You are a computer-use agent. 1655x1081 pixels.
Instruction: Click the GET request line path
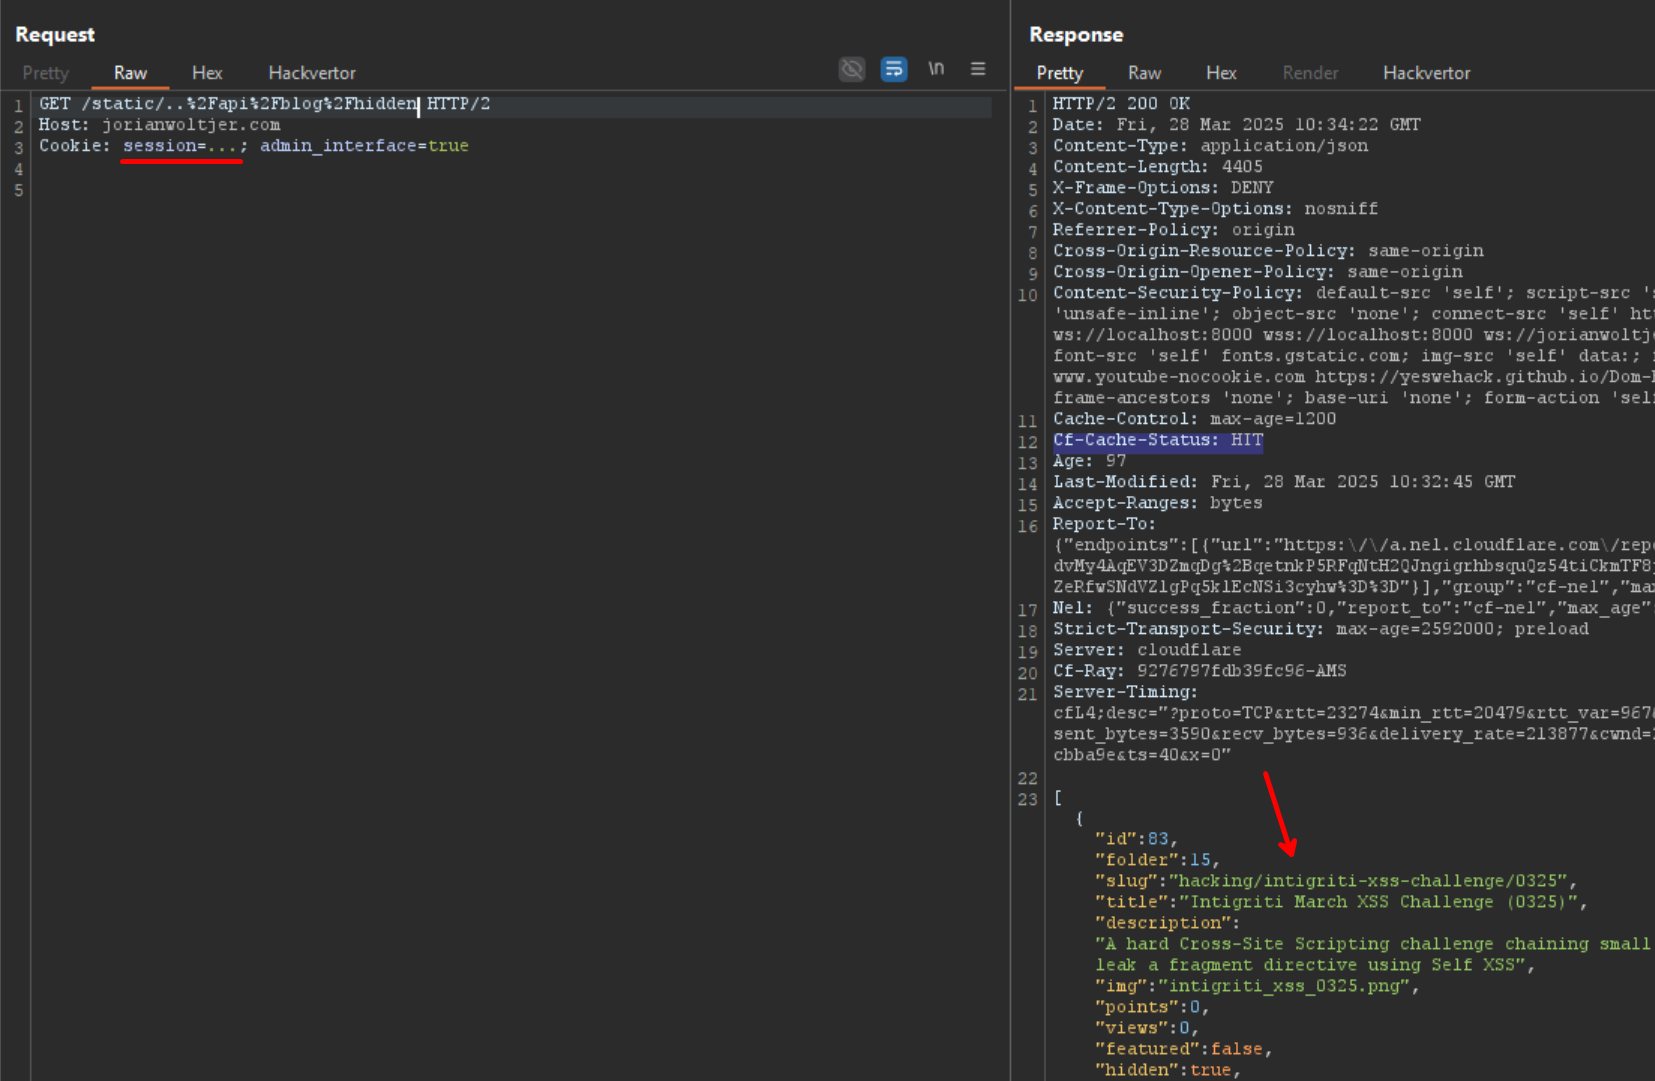(249, 104)
